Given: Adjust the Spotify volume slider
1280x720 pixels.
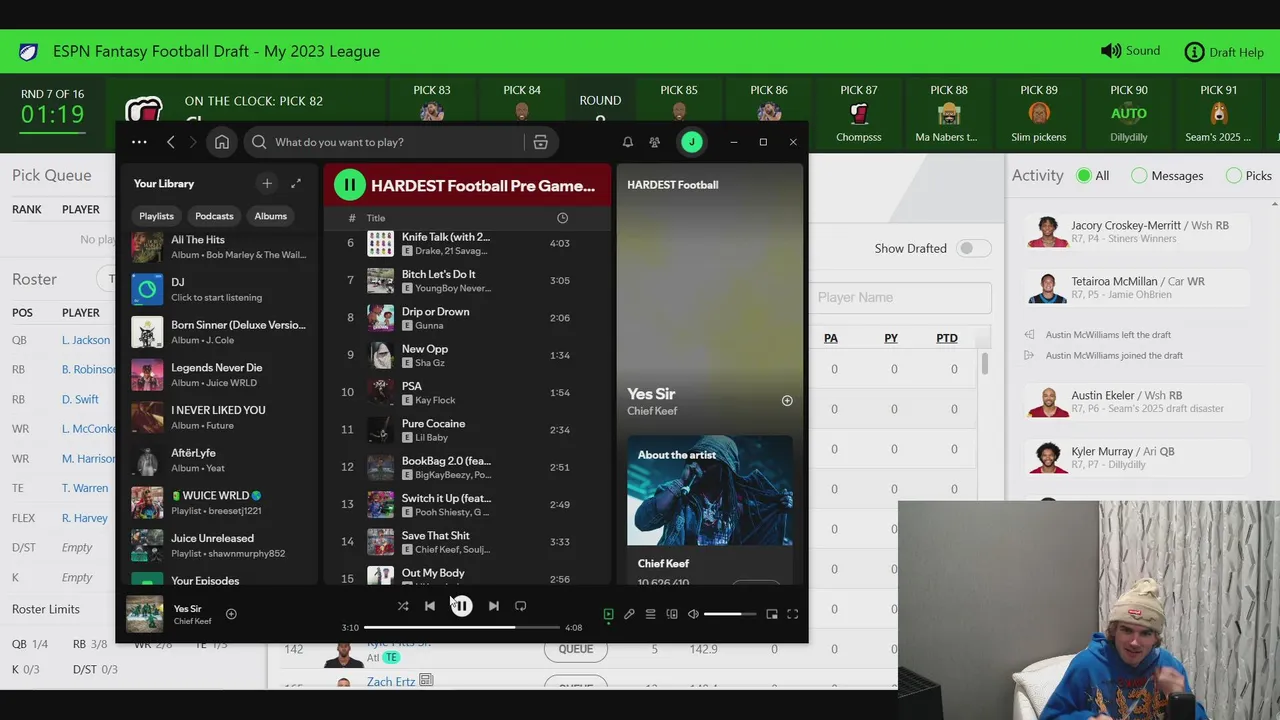Looking at the screenshot, I should 730,614.
